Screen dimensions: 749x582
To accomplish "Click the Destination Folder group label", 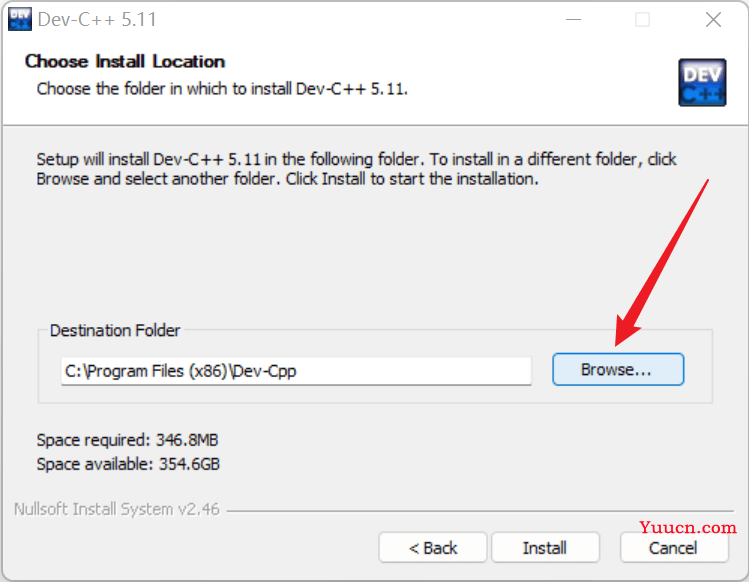I will [115, 330].
